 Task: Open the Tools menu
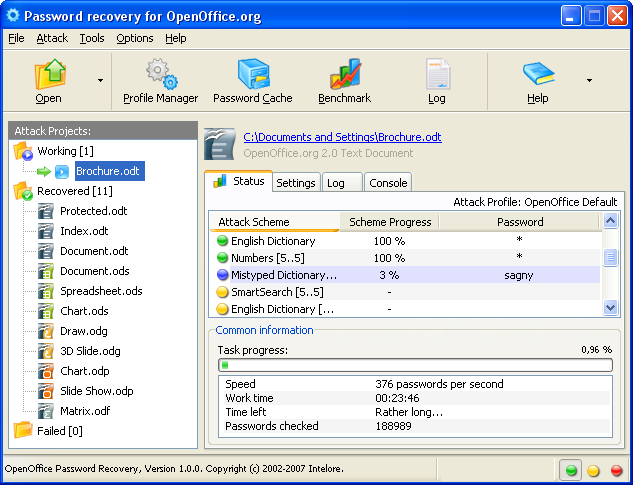(x=92, y=38)
